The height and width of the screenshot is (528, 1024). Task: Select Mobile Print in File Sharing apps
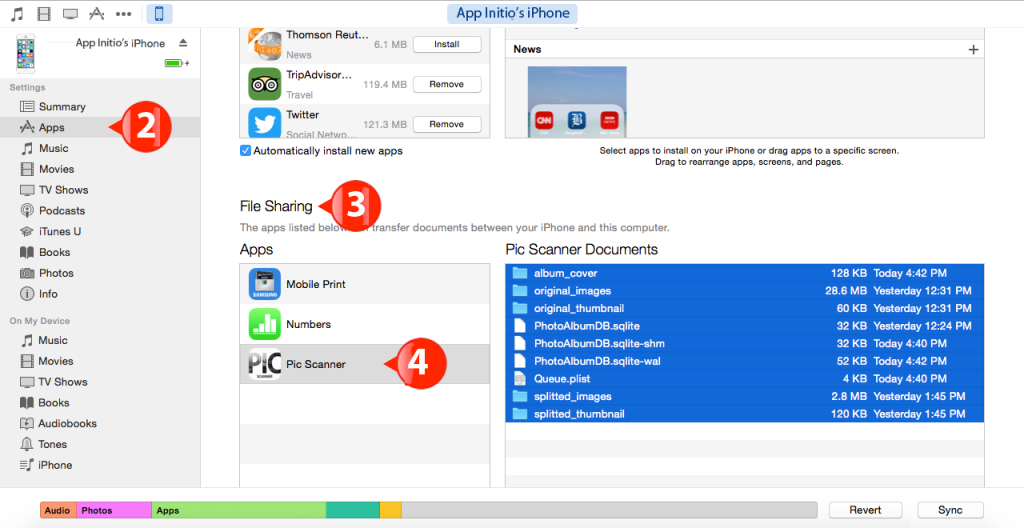(365, 284)
